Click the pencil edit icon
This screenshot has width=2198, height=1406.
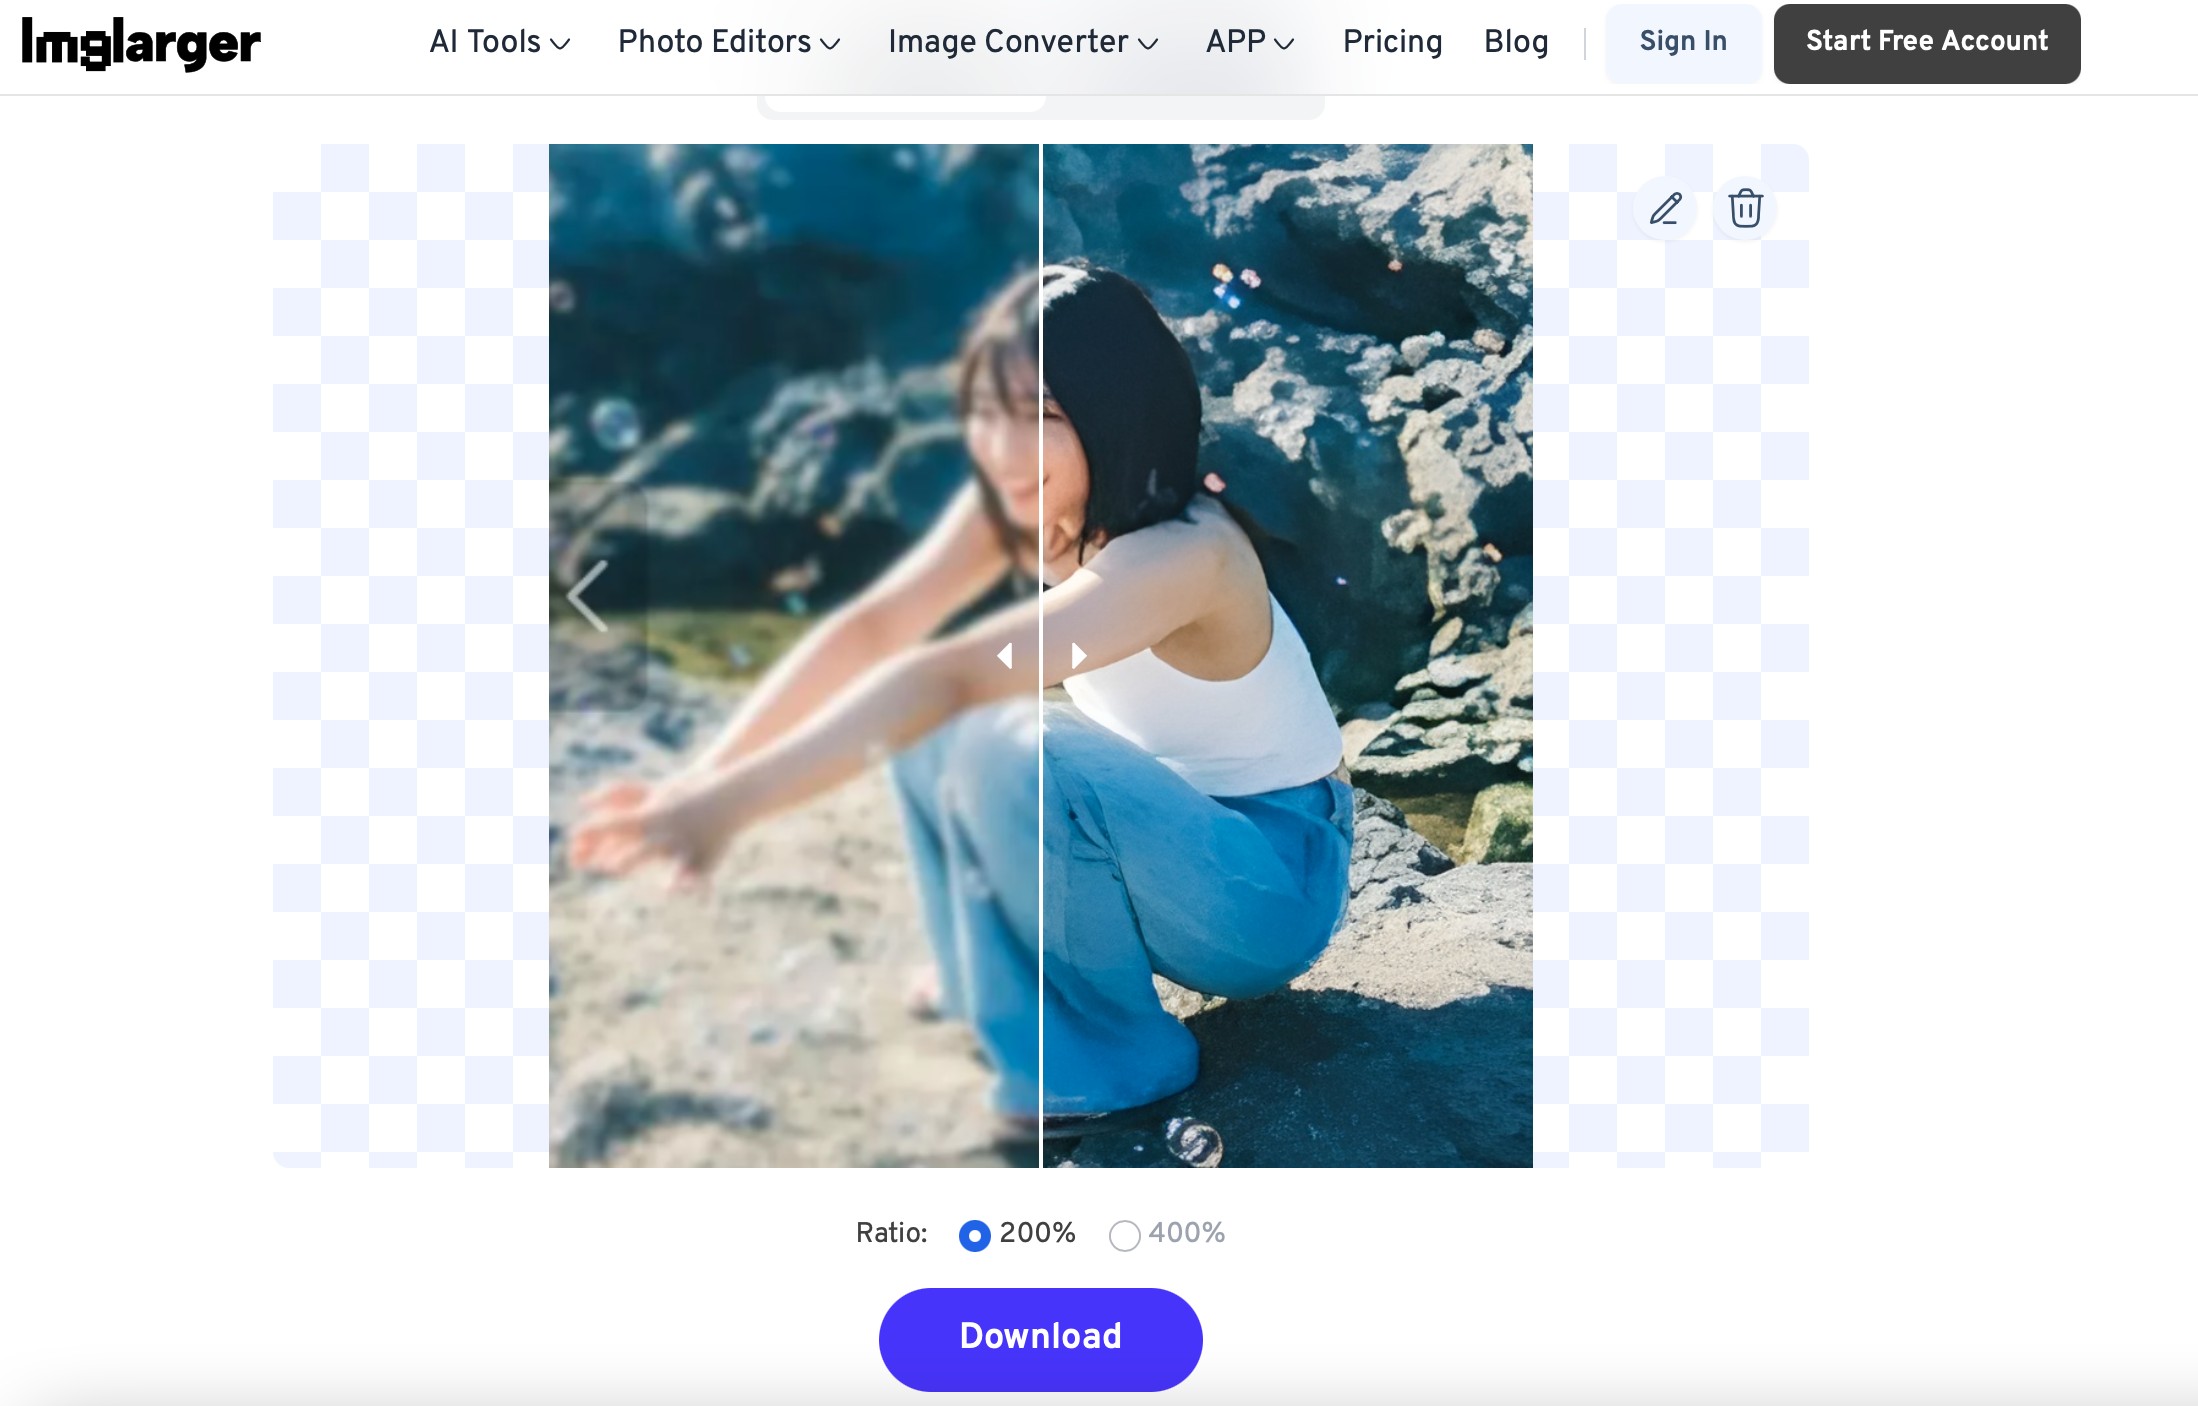(x=1665, y=209)
